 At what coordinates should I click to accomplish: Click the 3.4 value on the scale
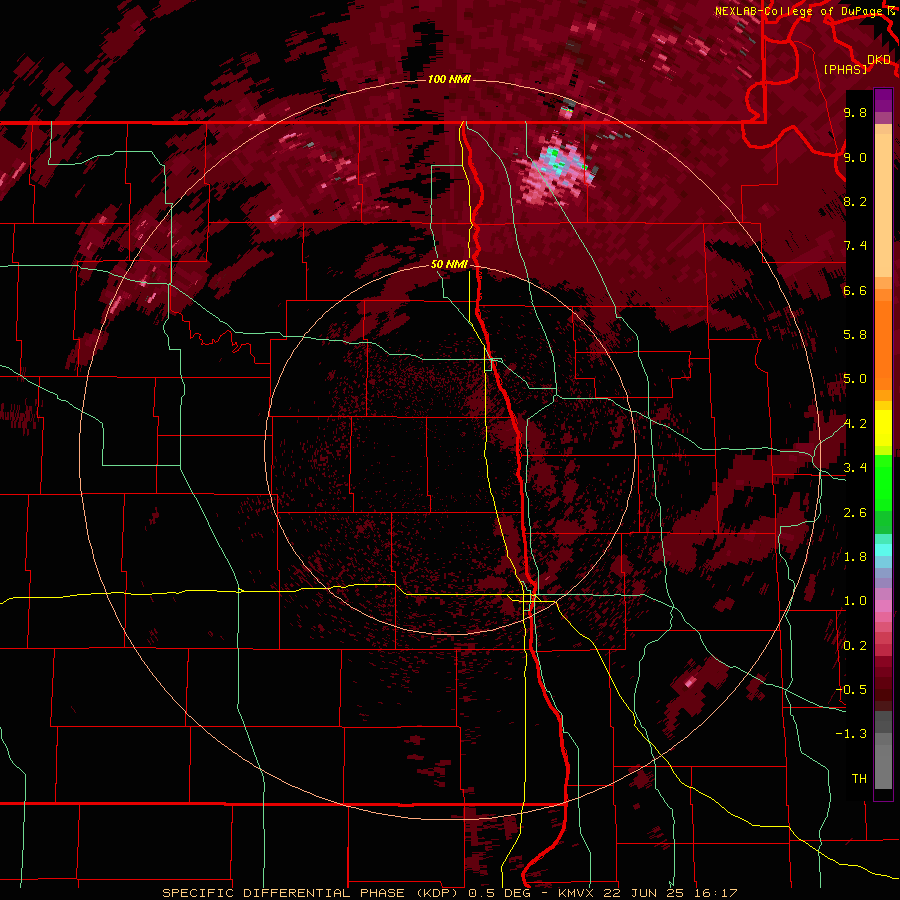pyautogui.click(x=855, y=468)
